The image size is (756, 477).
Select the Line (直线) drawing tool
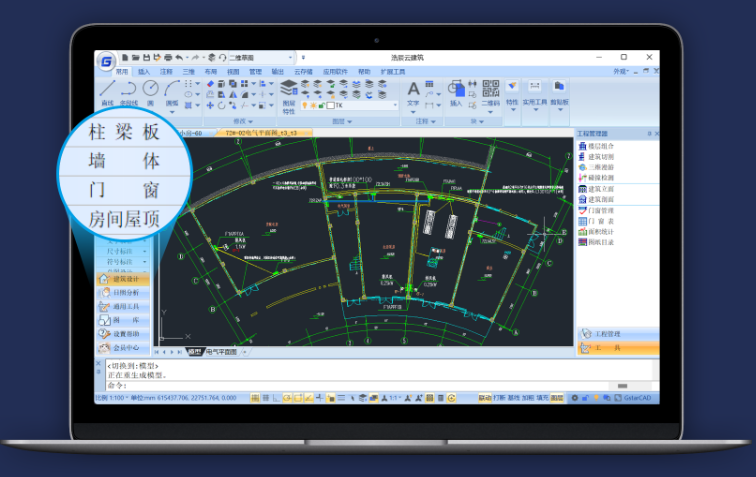click(107, 90)
